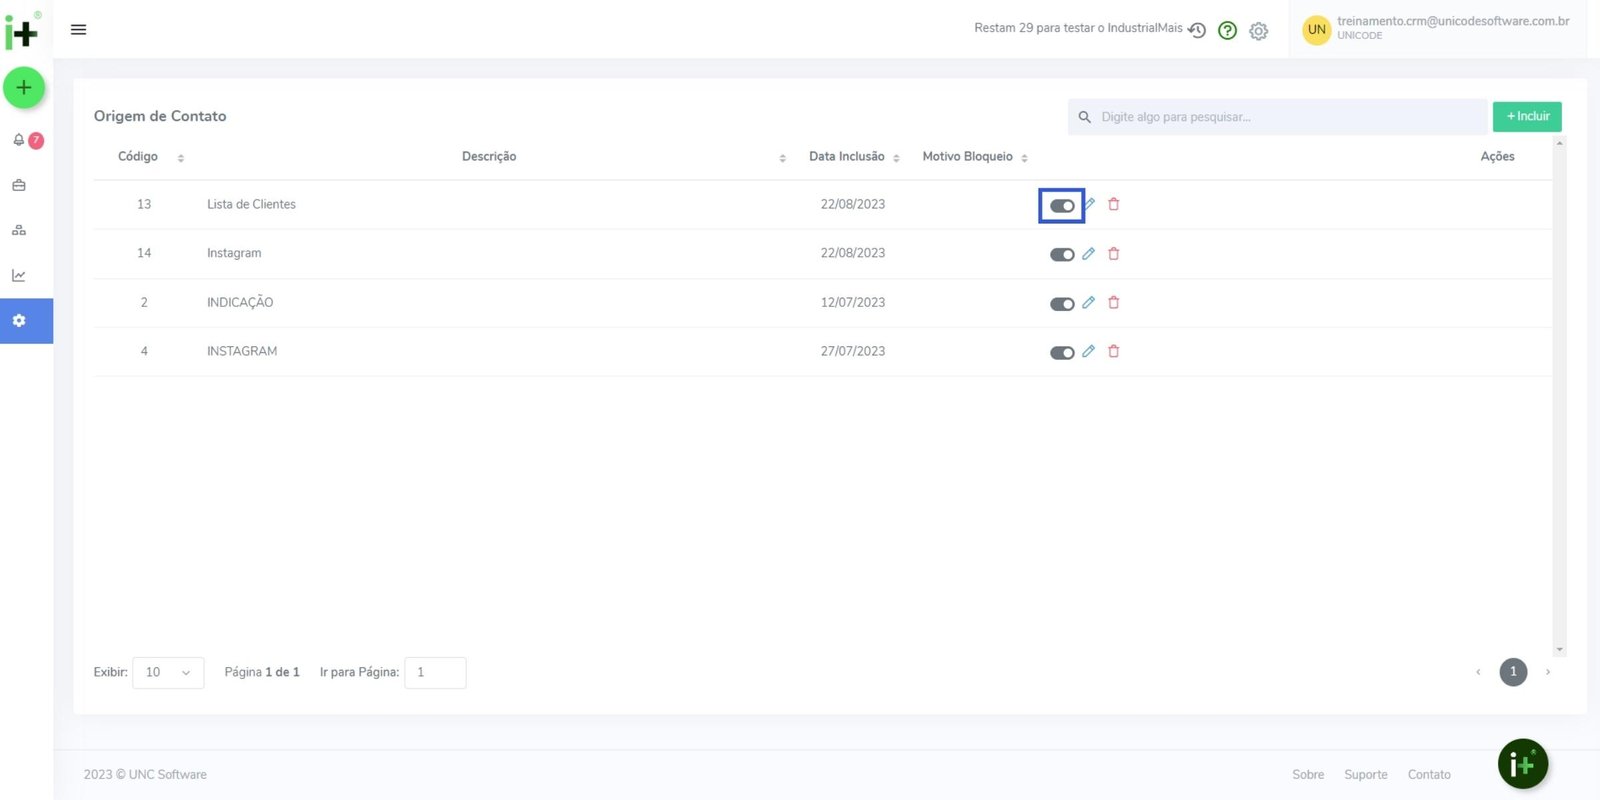Toggle the switch for INDICAÇÃO row
This screenshot has width=1600, height=800.
1061,304
